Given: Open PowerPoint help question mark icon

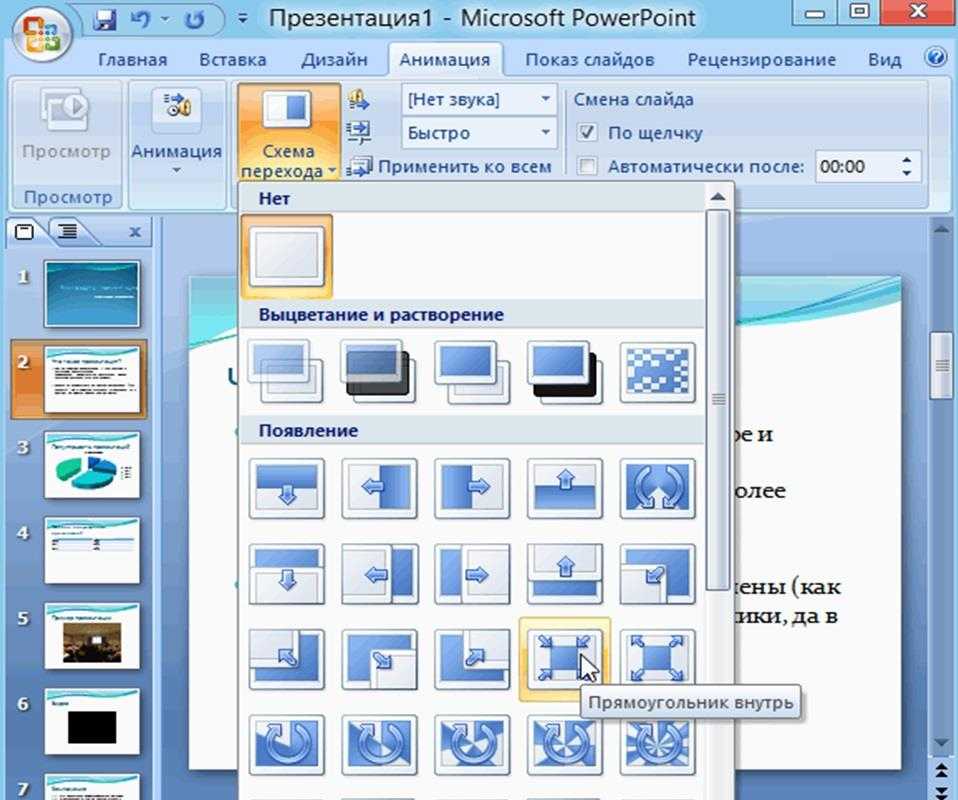Looking at the screenshot, I should click(x=935, y=57).
